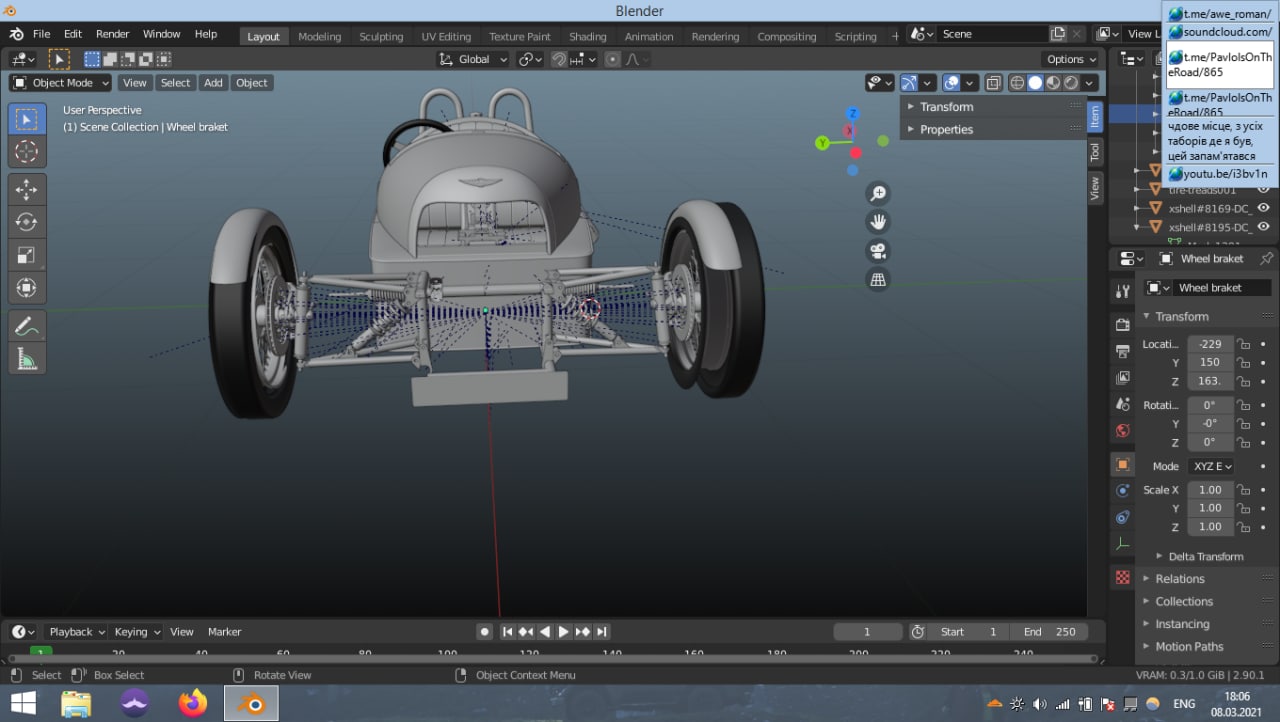This screenshot has width=1280, height=722.
Task: Open the Object Data properties tab
Action: [1122, 544]
